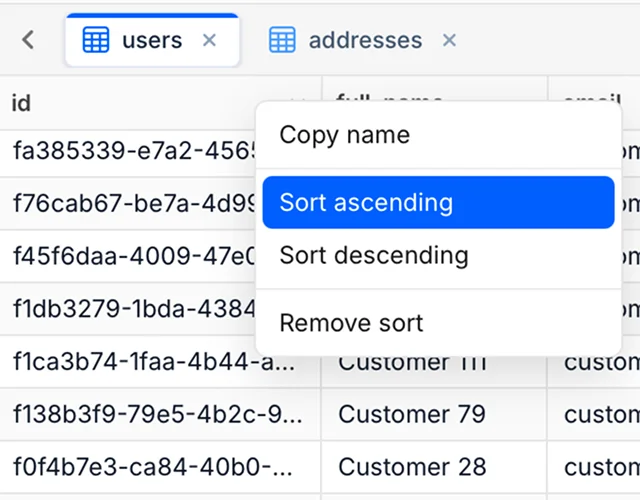Click the addresses table grid icon
This screenshot has width=640, height=500.
[x=282, y=40]
